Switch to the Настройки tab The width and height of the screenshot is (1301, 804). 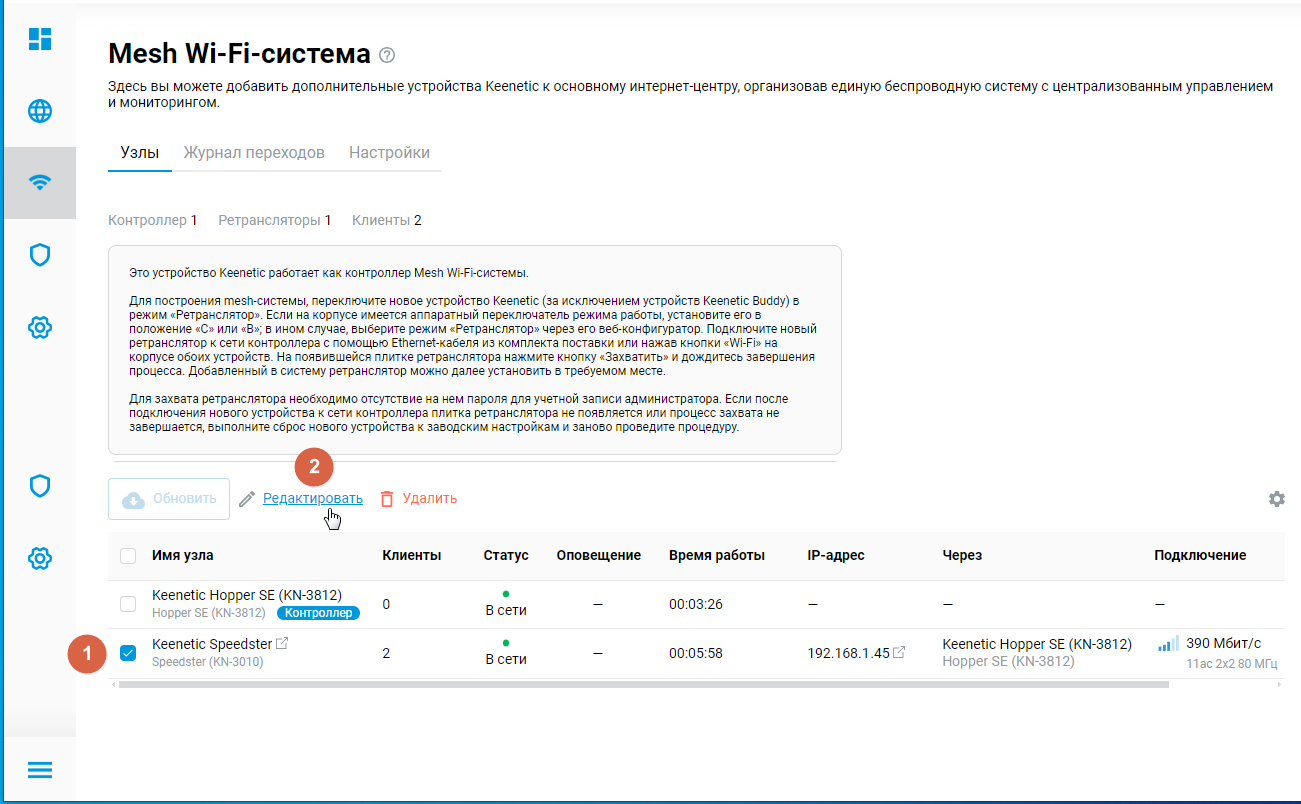click(x=389, y=153)
